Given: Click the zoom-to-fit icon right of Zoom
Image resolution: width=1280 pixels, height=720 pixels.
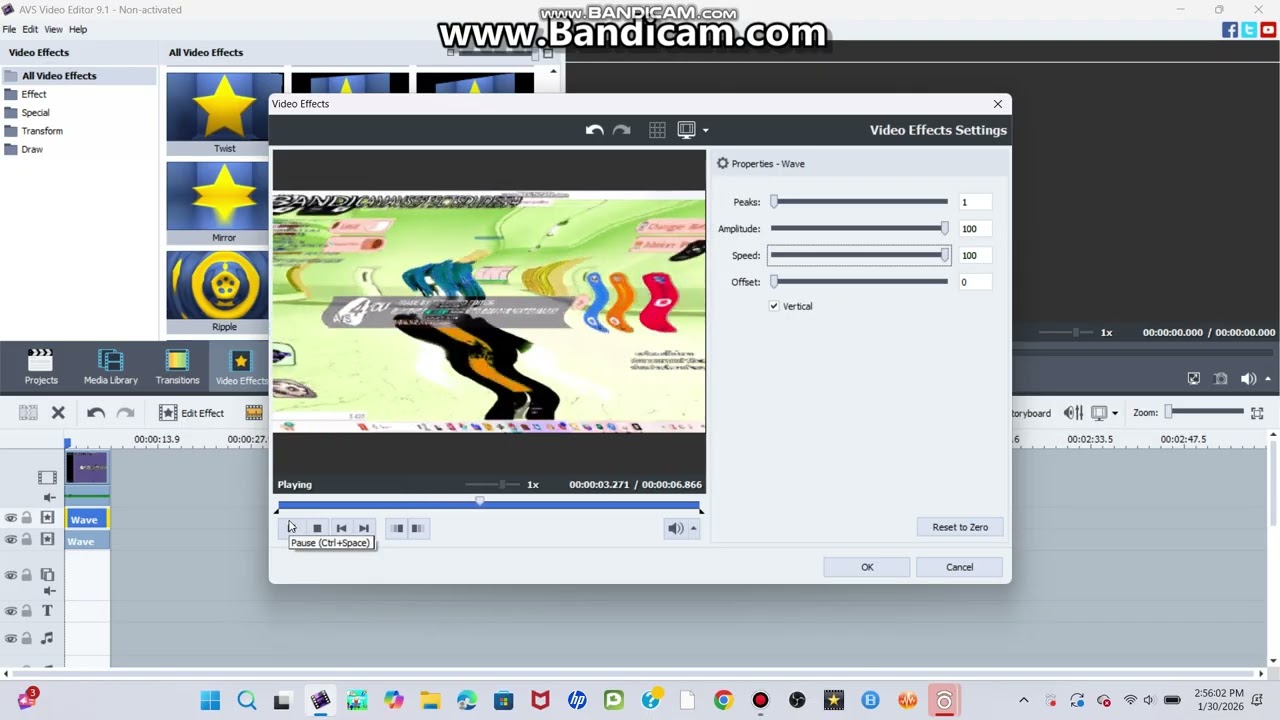Looking at the screenshot, I should point(1257,413).
